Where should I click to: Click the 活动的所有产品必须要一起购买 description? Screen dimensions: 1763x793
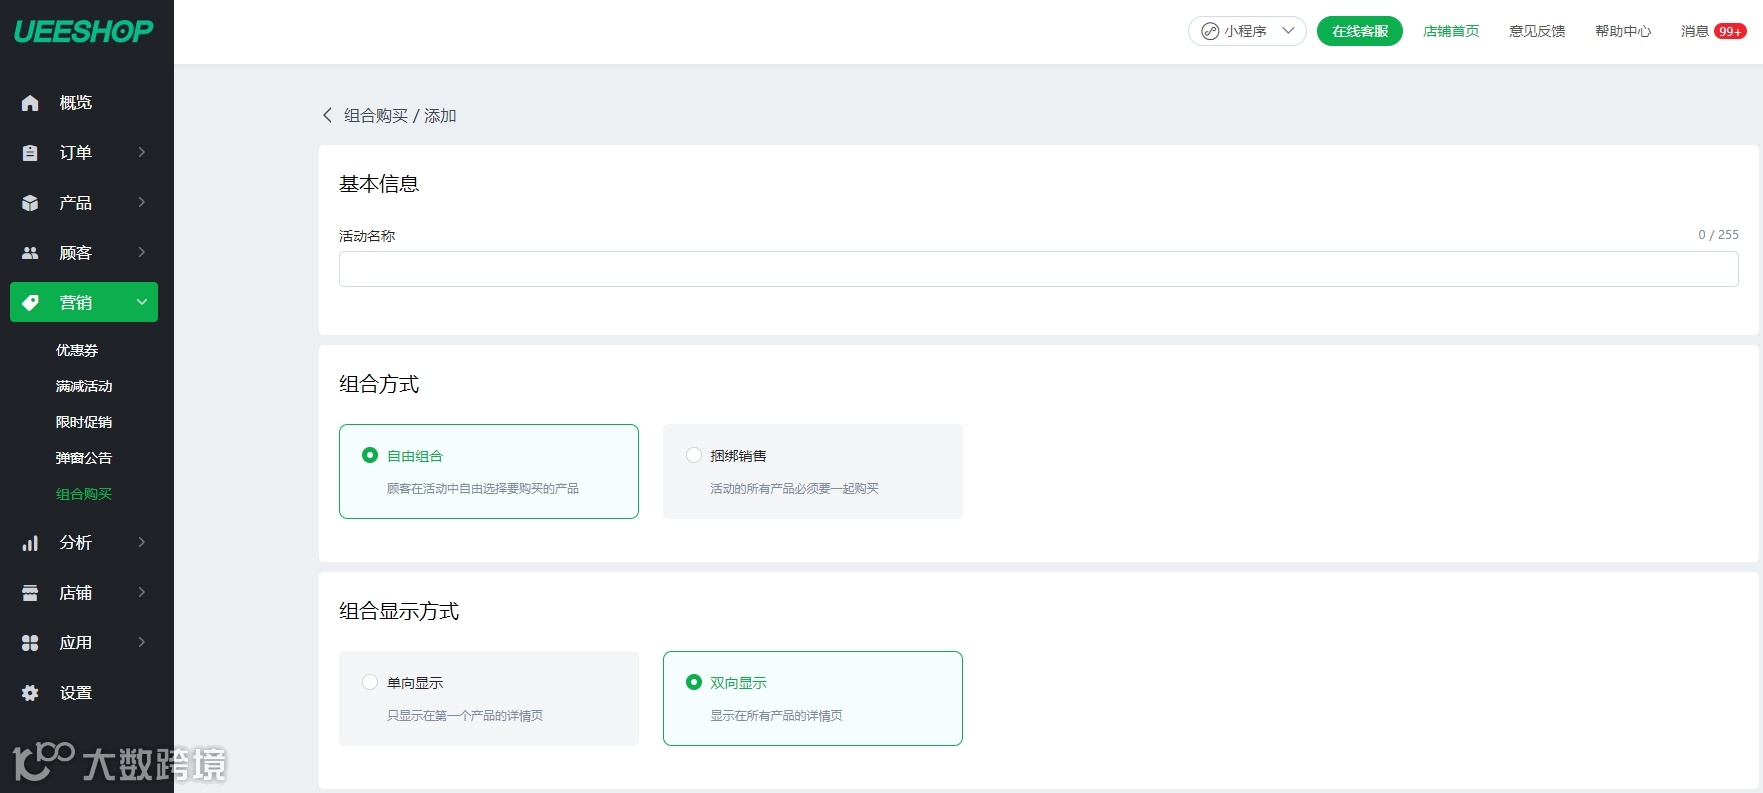(x=794, y=488)
